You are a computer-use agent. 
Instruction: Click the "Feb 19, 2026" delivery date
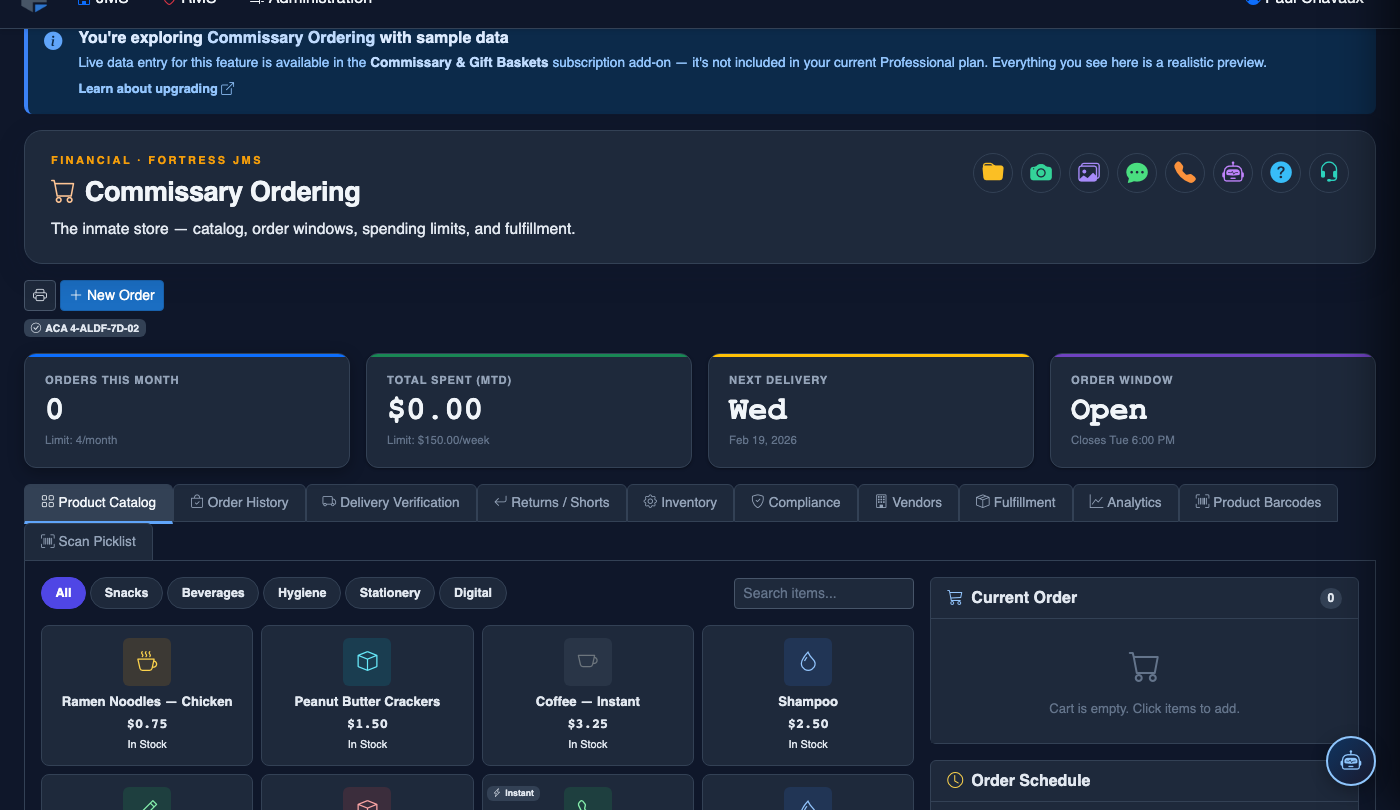coord(763,440)
